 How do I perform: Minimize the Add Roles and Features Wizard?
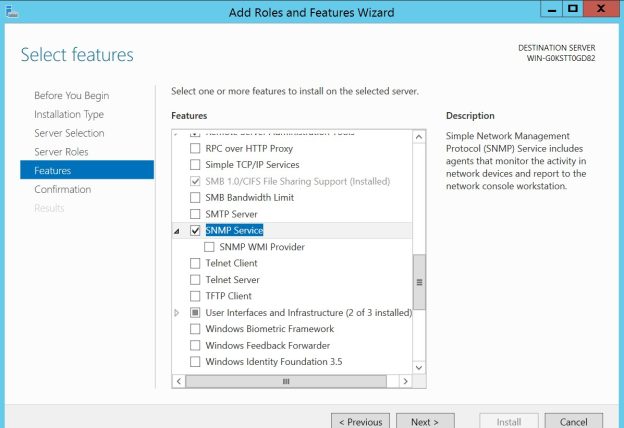[552, 9]
